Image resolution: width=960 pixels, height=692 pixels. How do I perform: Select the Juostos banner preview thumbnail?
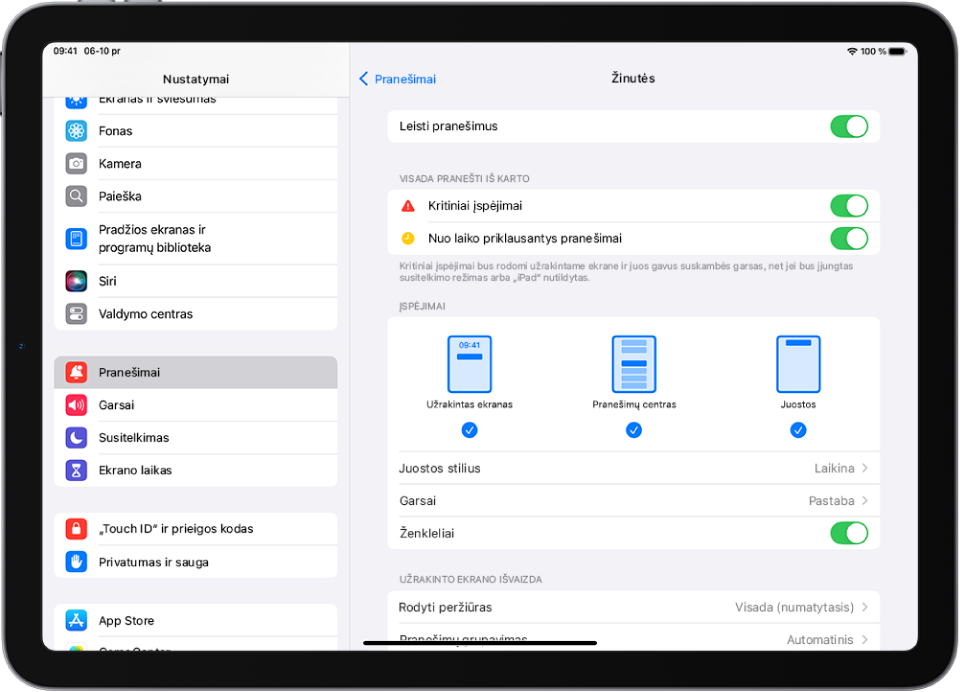798,364
